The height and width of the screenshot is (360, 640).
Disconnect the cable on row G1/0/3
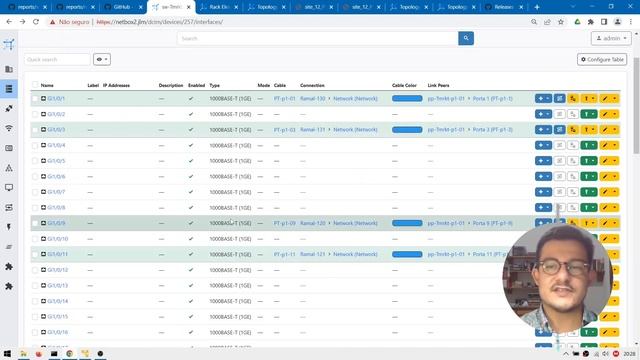[573, 130]
